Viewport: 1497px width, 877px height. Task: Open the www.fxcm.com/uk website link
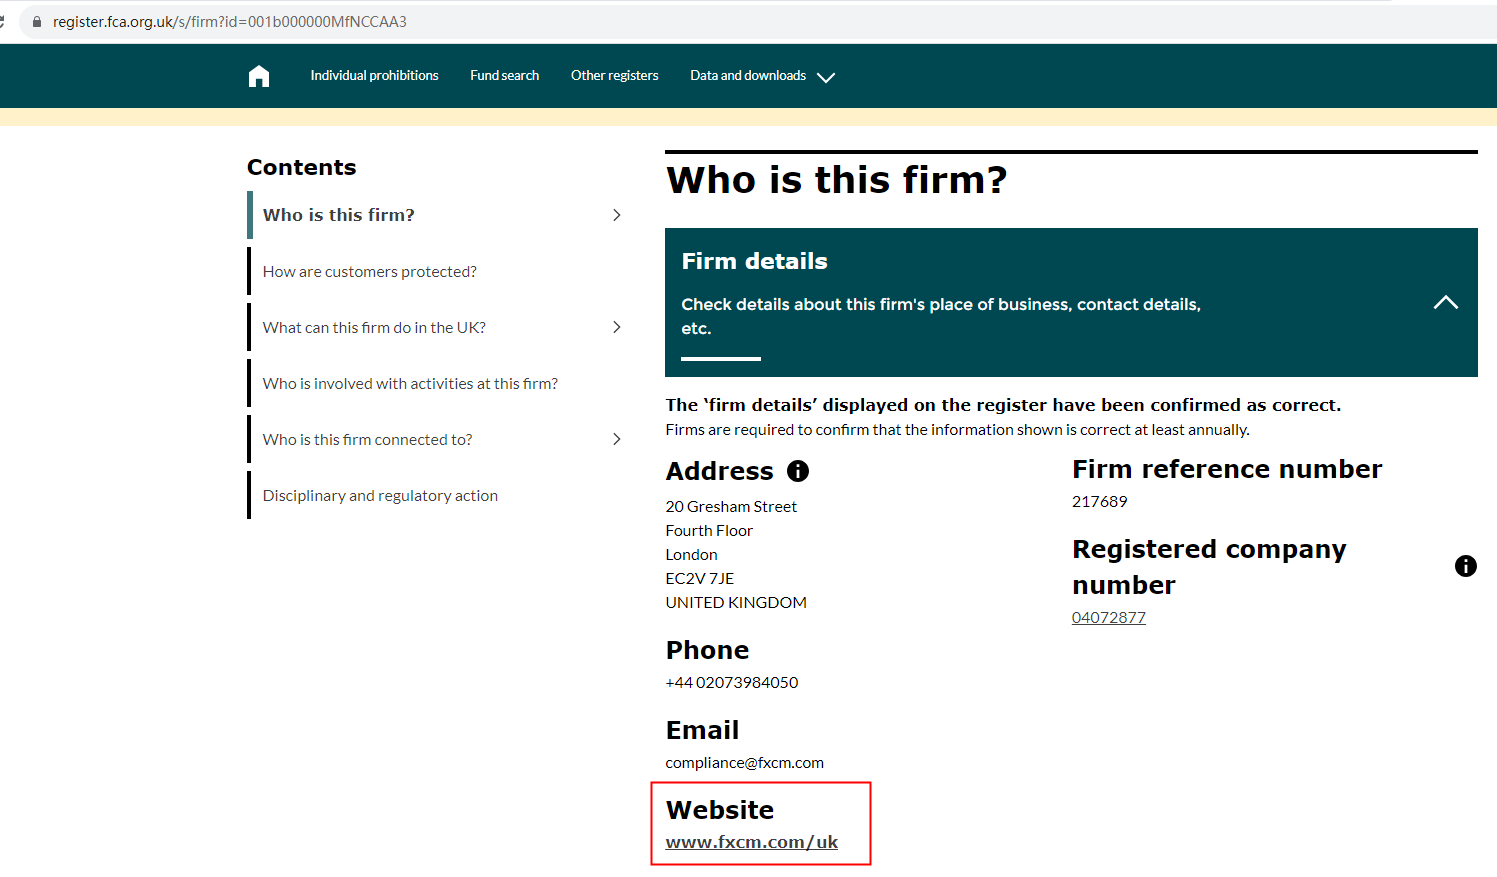click(752, 842)
